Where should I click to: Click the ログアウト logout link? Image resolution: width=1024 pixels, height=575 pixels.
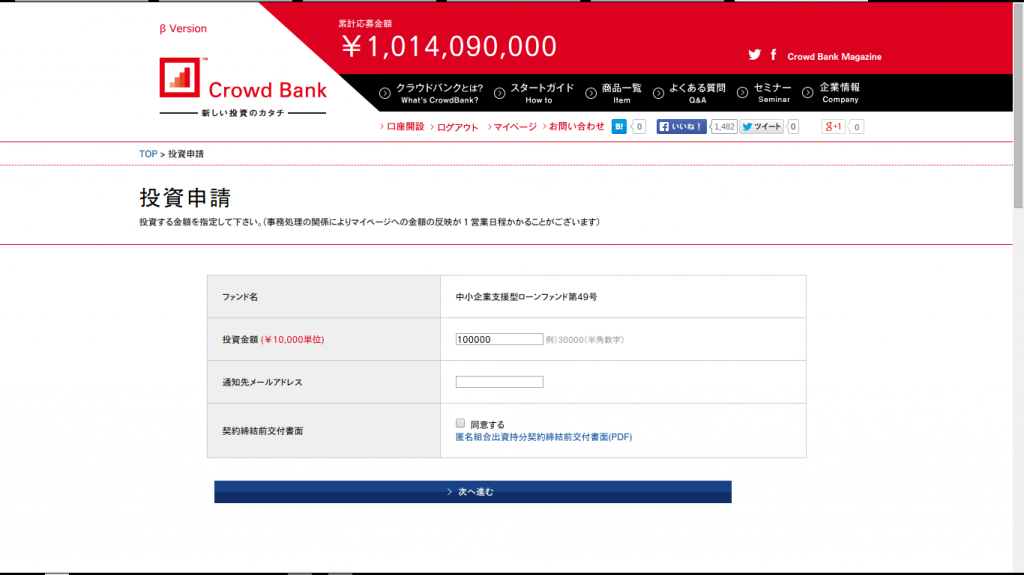coord(457,127)
